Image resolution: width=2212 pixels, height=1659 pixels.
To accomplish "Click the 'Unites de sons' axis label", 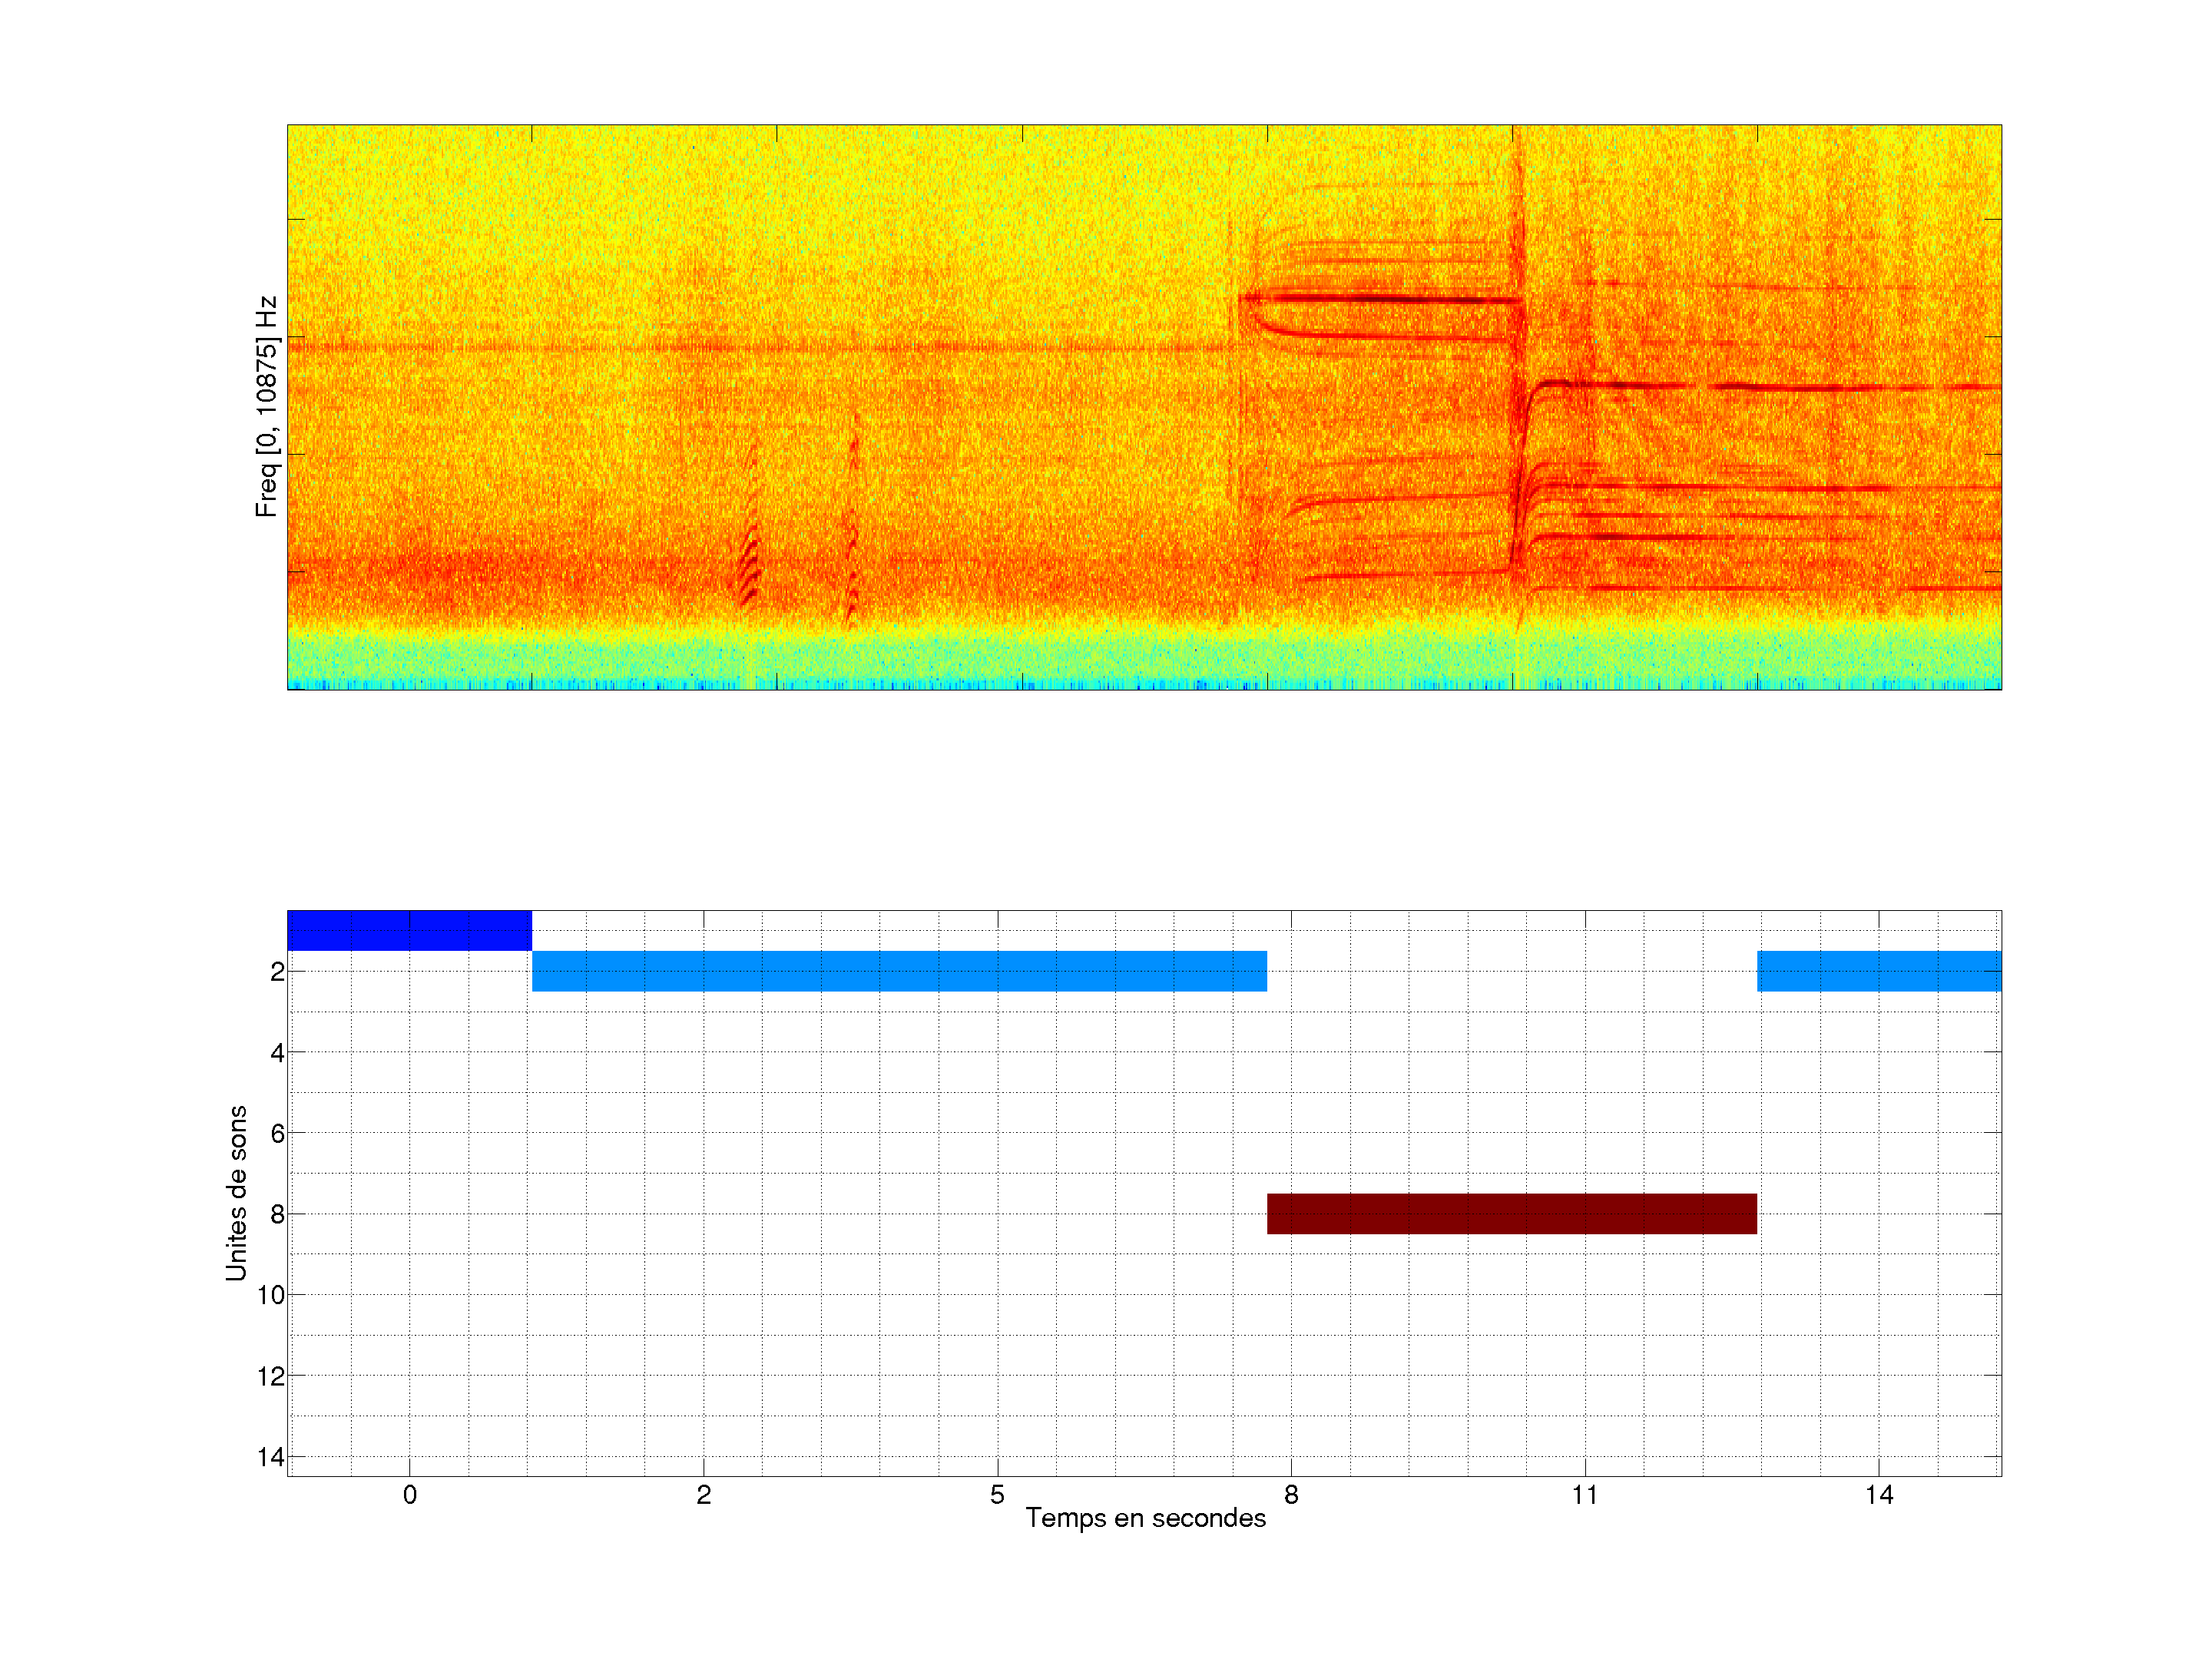I will point(236,1193).
